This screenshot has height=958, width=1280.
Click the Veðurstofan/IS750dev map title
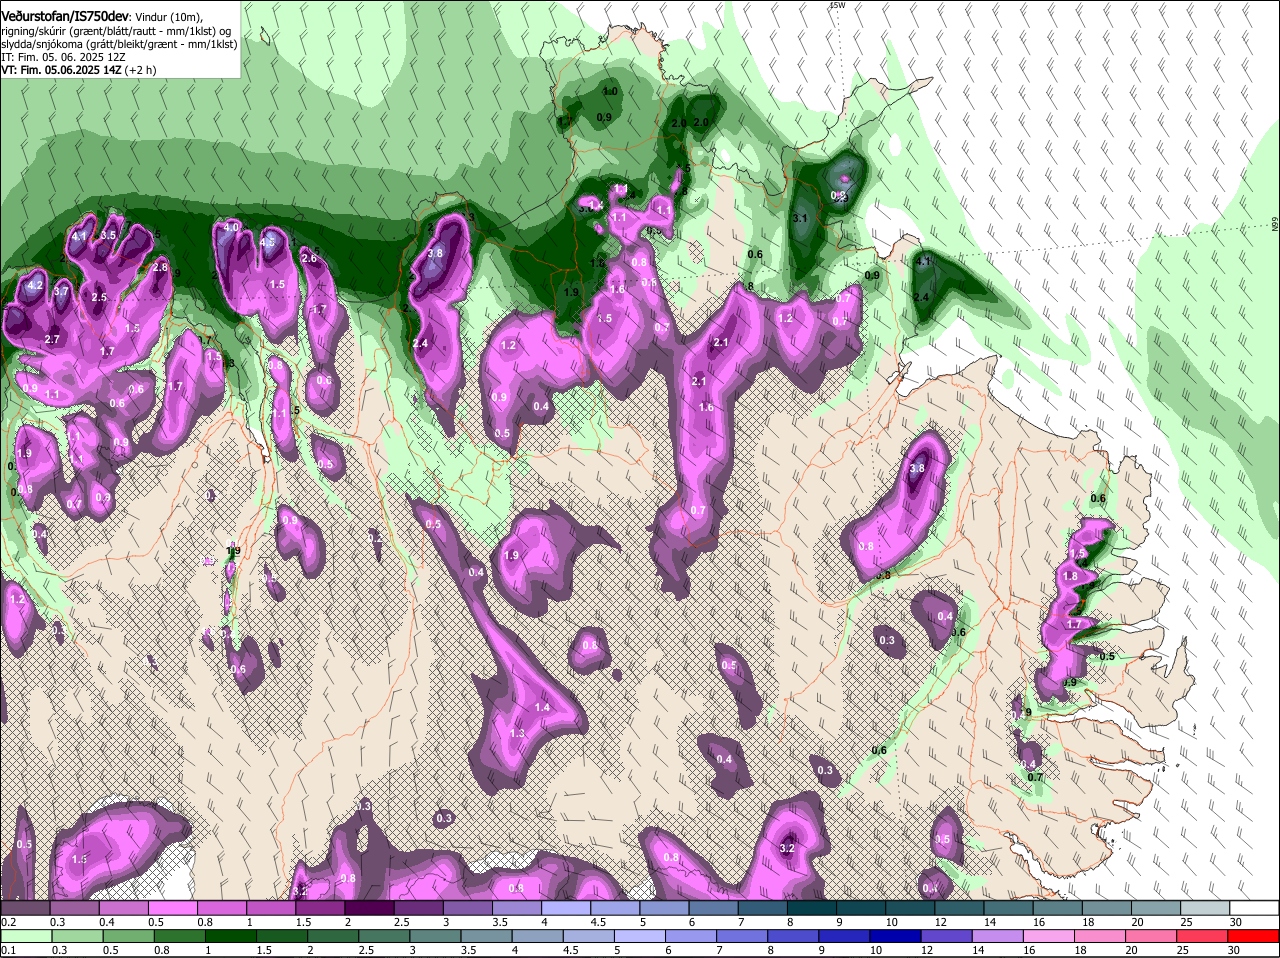point(65,16)
